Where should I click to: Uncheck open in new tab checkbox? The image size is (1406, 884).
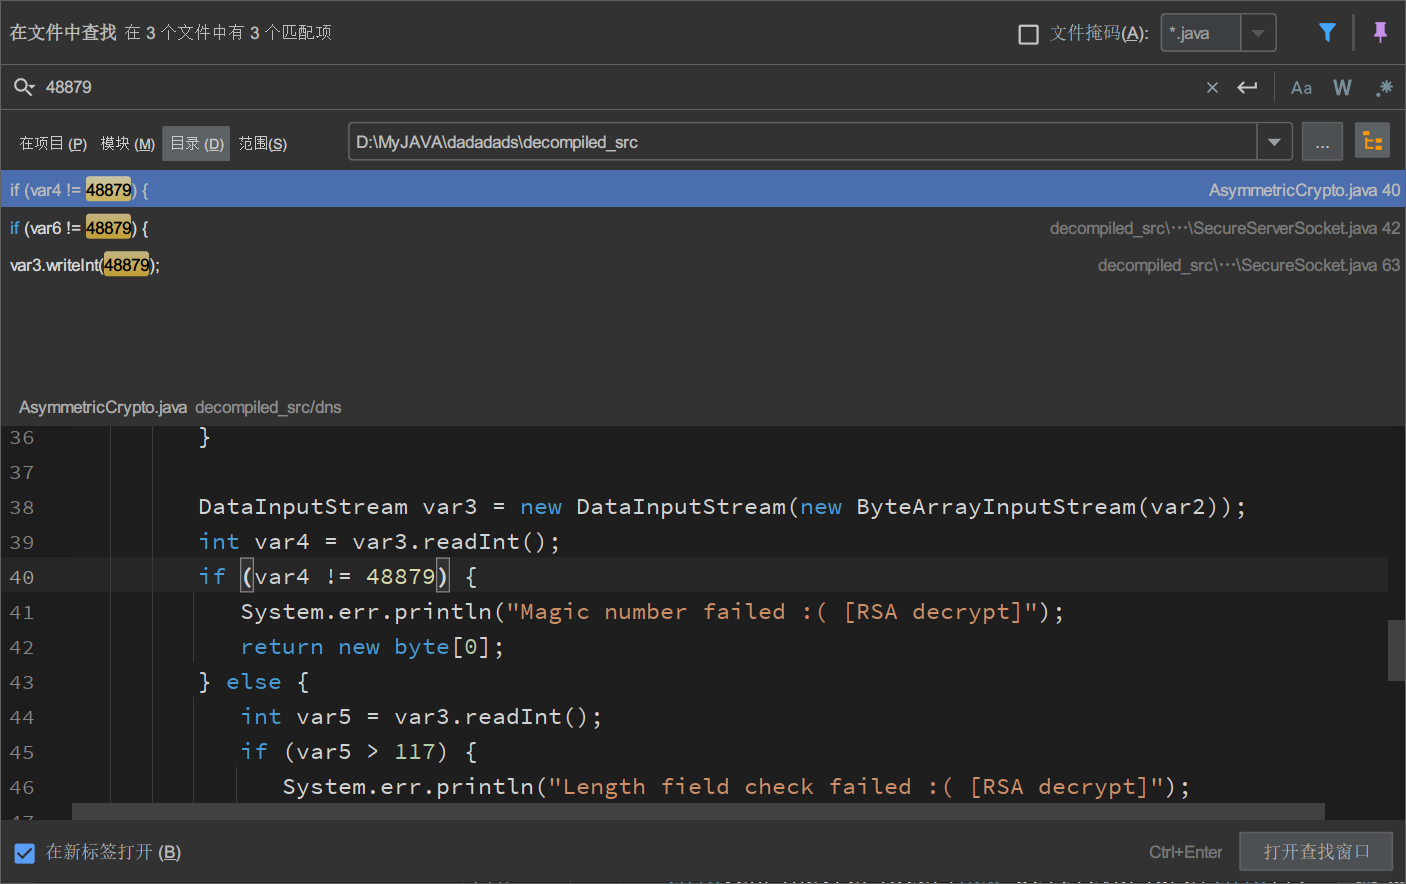click(25, 853)
